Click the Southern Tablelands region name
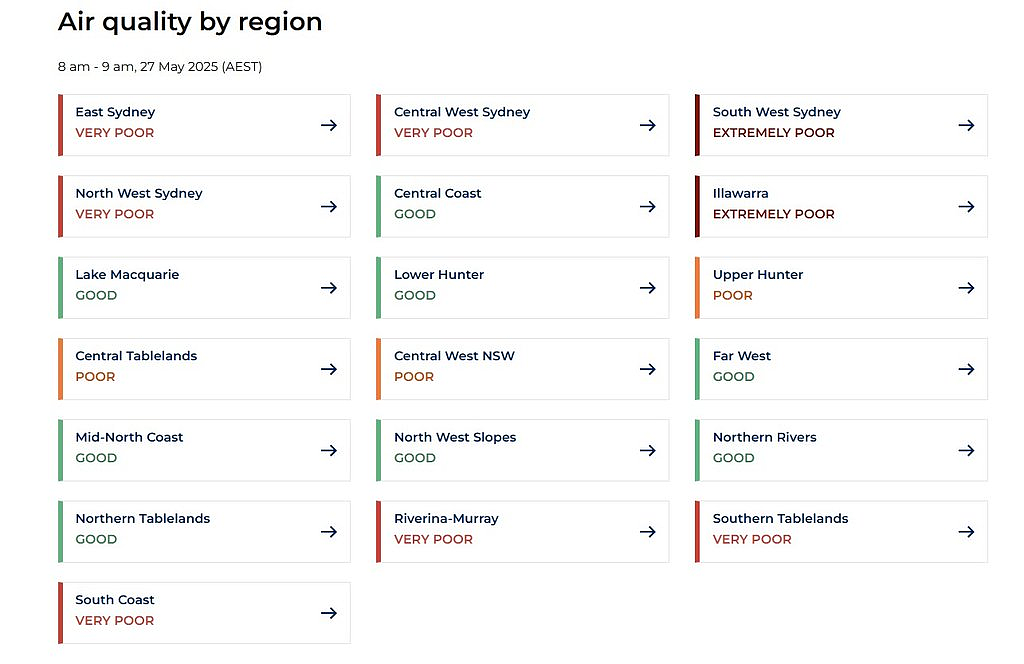The width and height of the screenshot is (1024, 664). (x=780, y=518)
